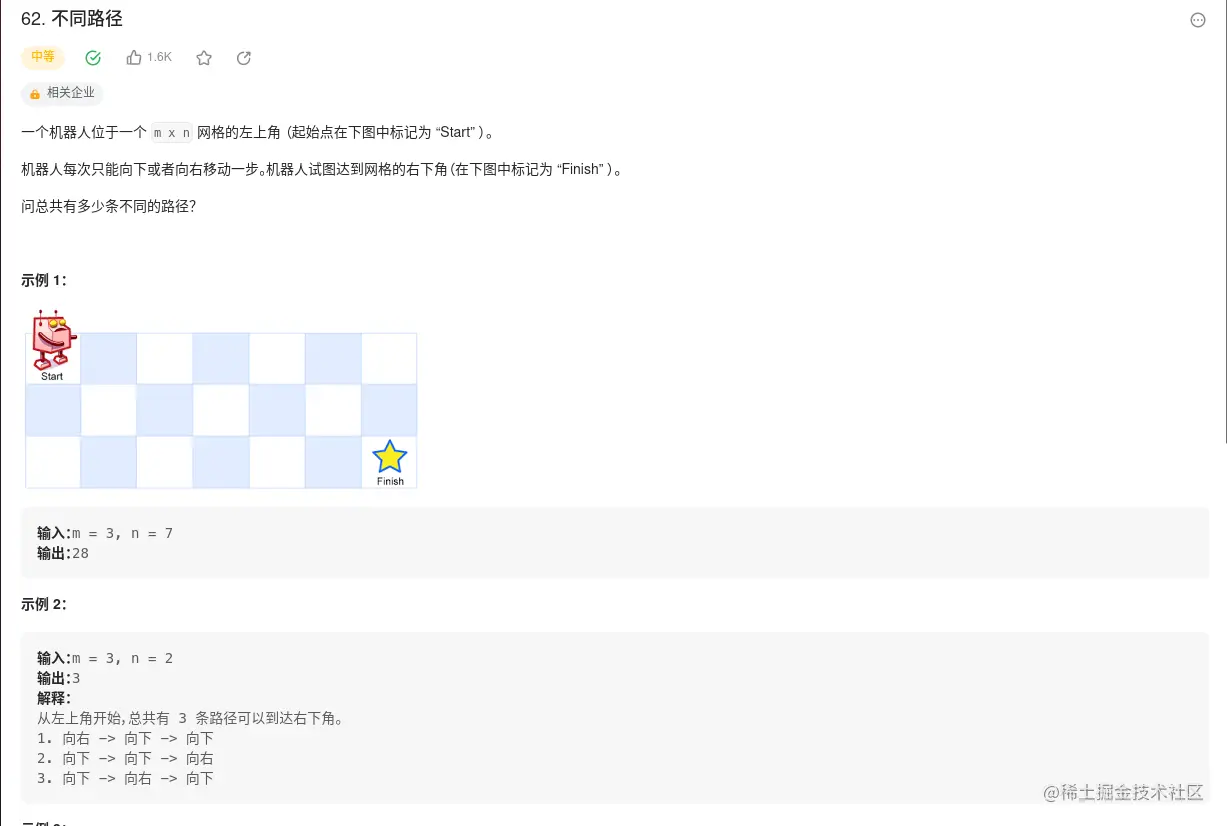Click the example 1 input m = 3, n = 7

click(x=122, y=533)
